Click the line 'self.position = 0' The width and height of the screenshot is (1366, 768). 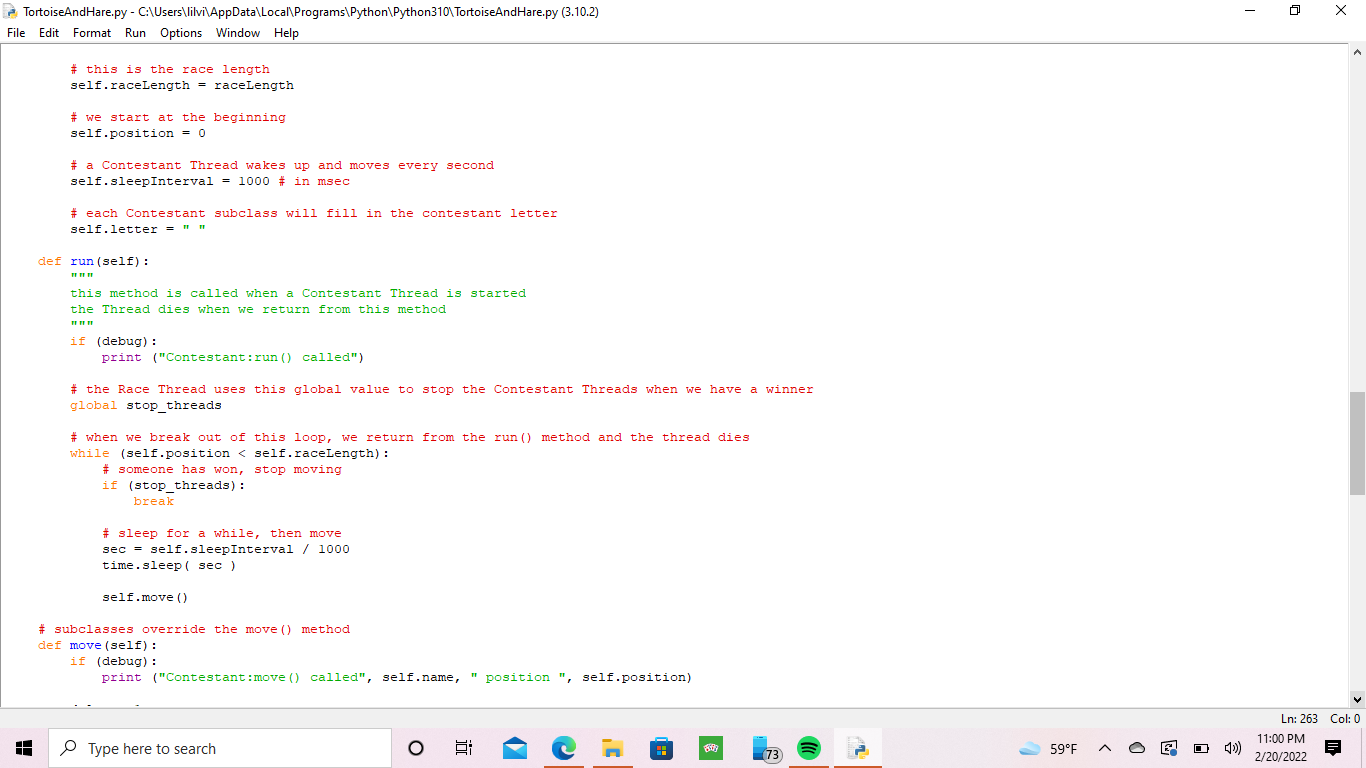tap(138, 133)
